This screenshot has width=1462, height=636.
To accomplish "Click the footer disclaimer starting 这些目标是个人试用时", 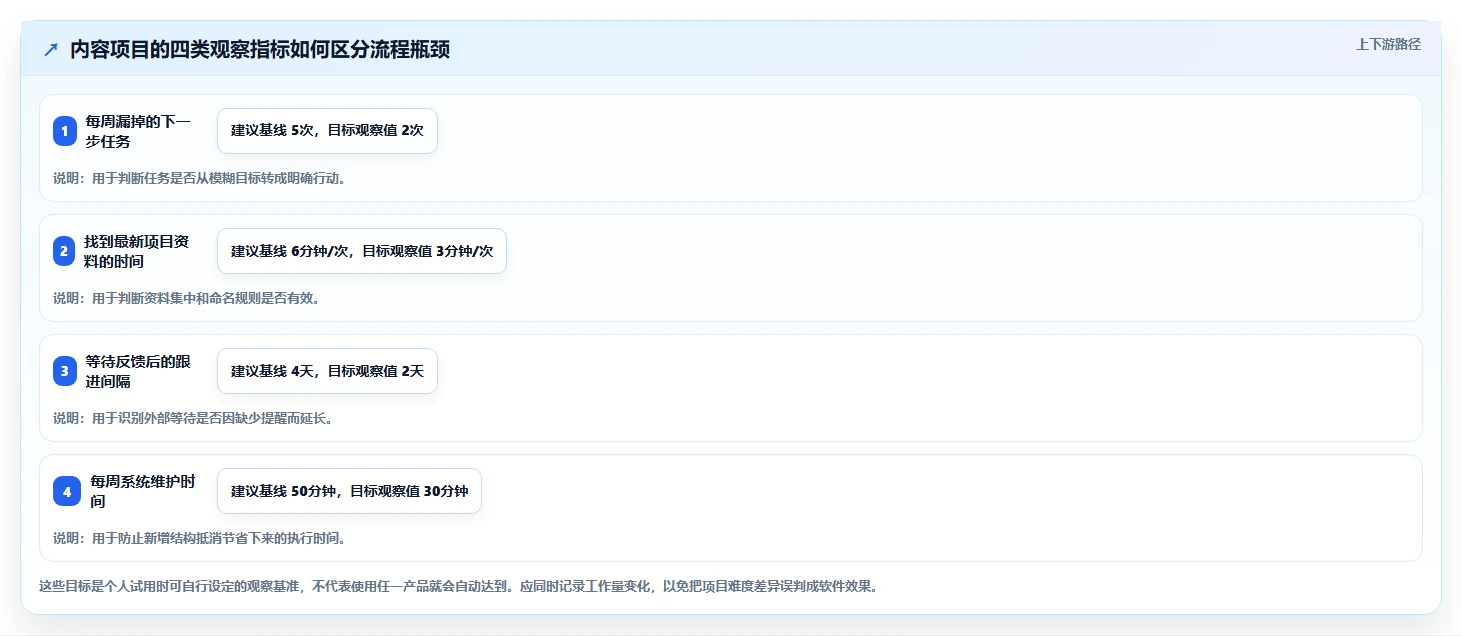I will [x=458, y=586].
